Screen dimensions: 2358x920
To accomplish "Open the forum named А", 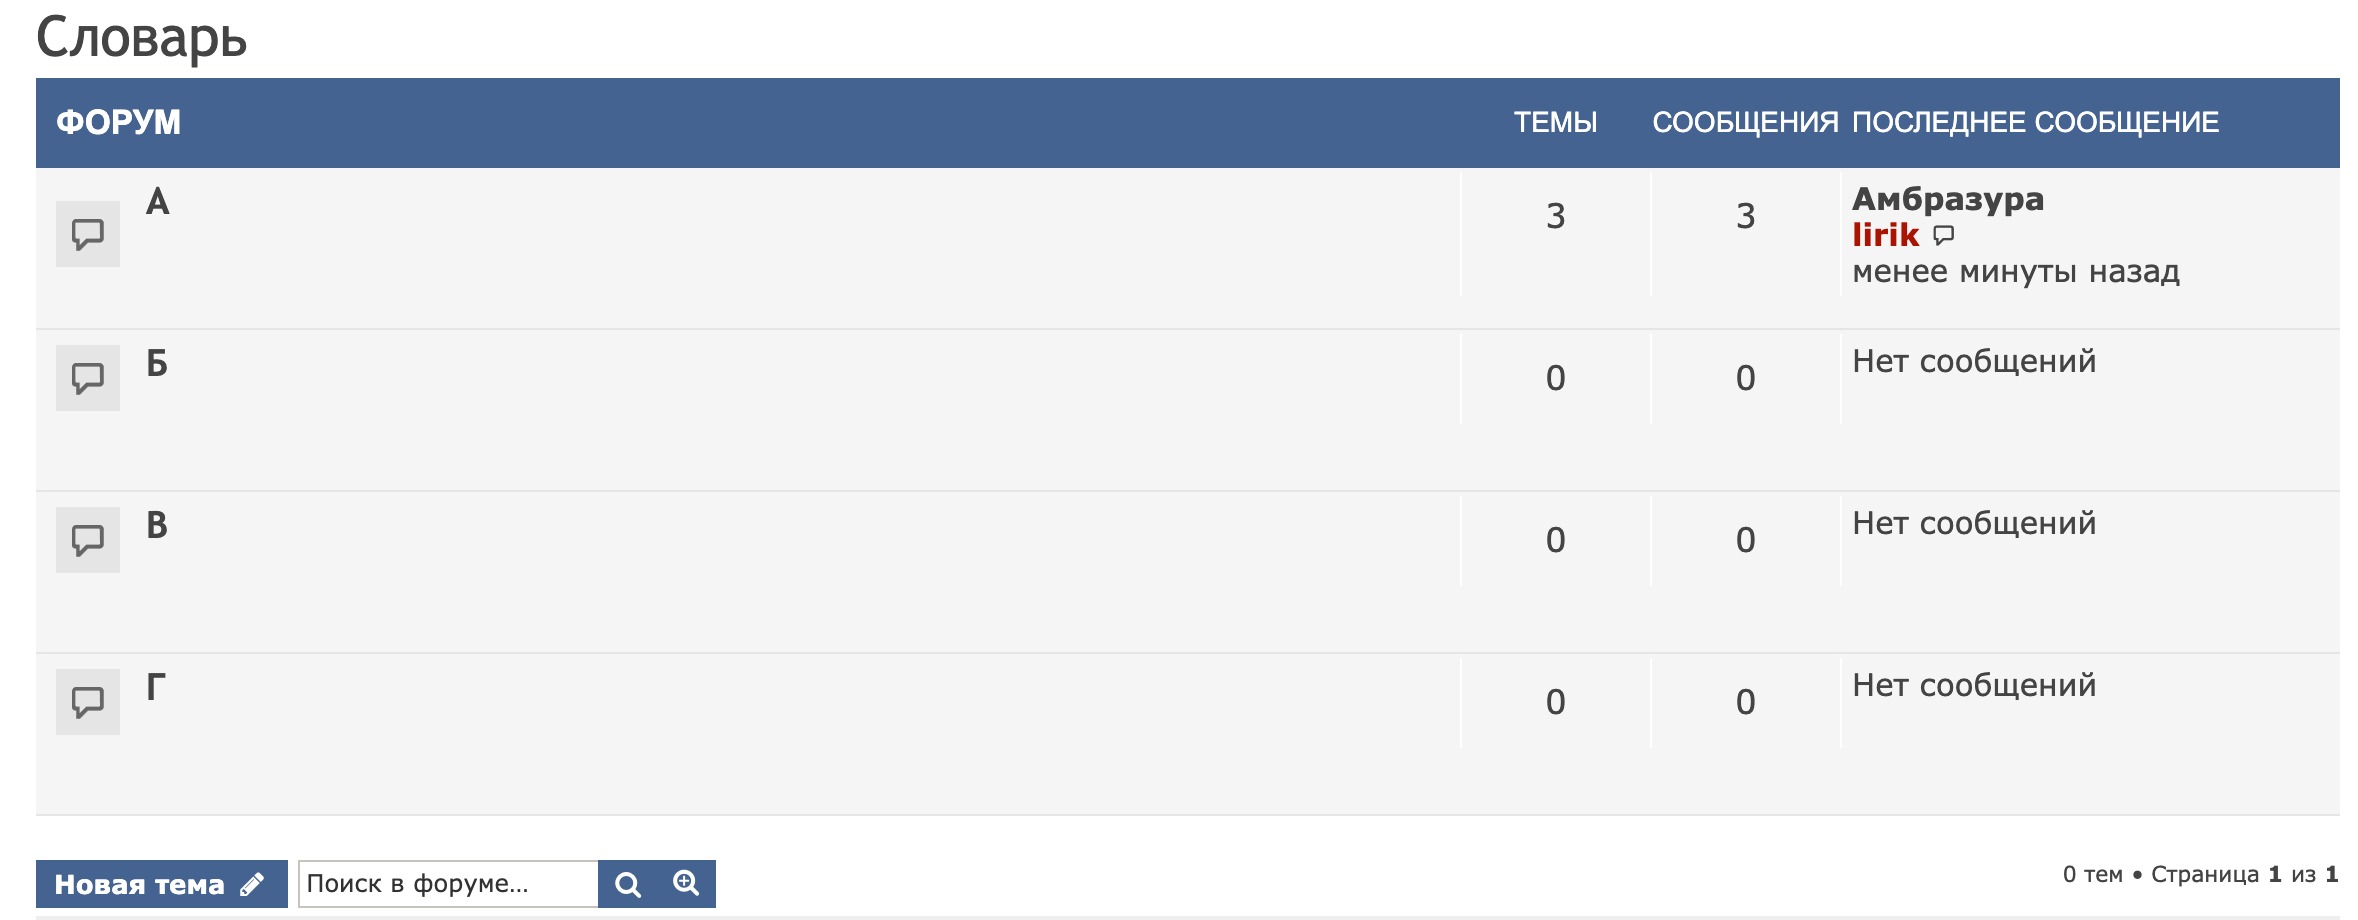I will click(158, 202).
